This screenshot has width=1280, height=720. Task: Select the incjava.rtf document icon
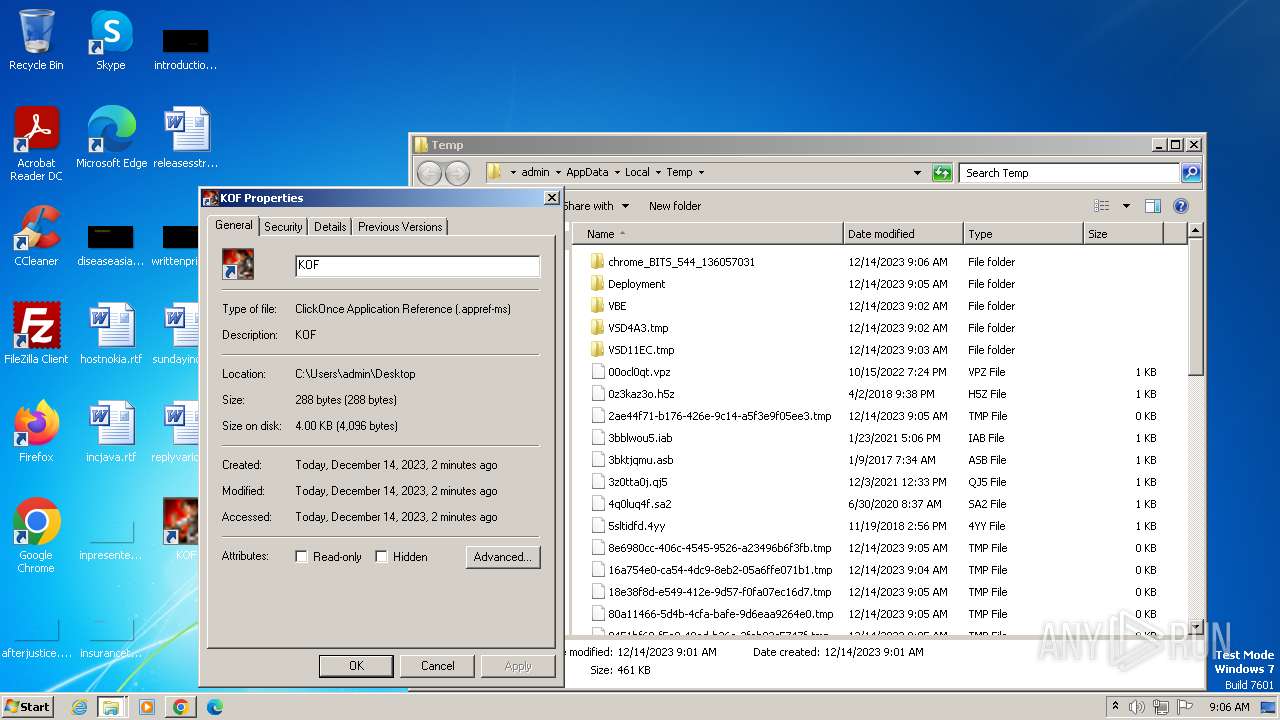111,432
